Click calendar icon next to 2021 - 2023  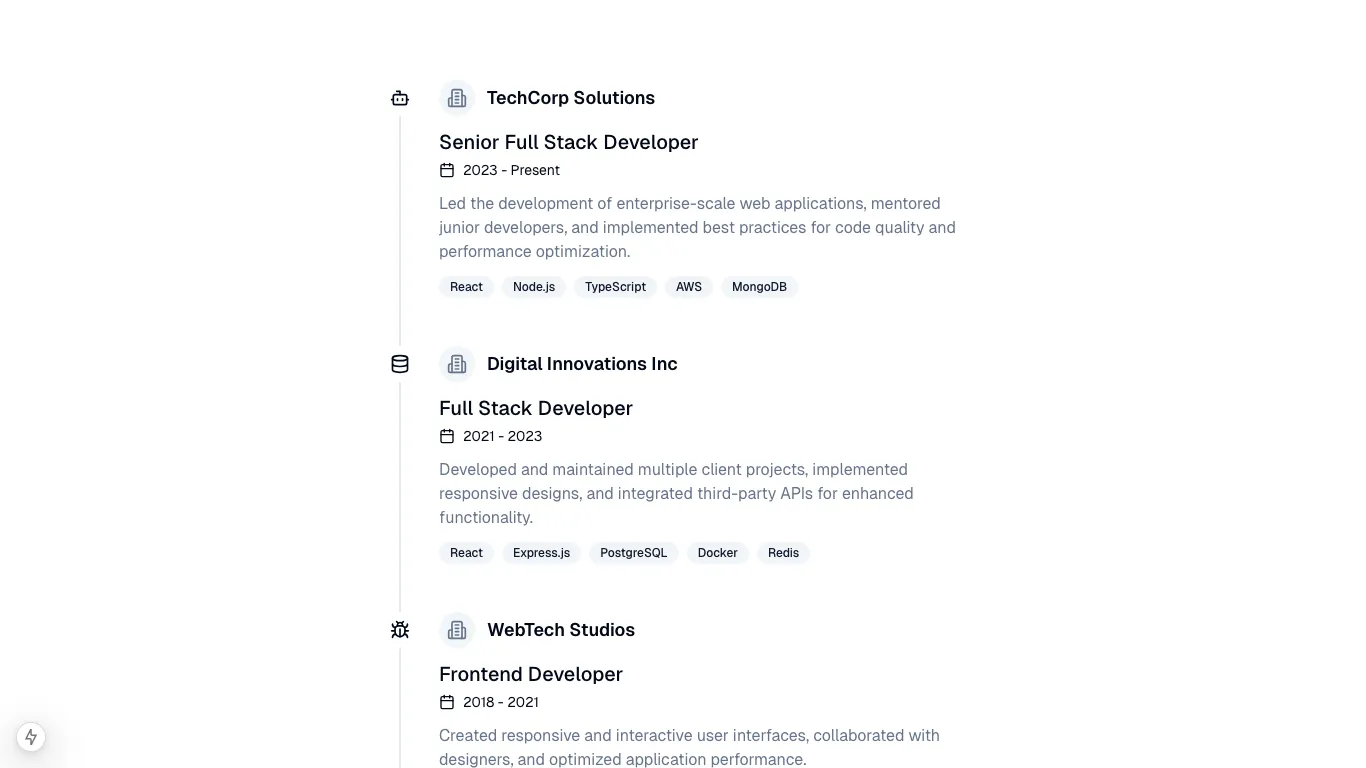[x=447, y=436]
